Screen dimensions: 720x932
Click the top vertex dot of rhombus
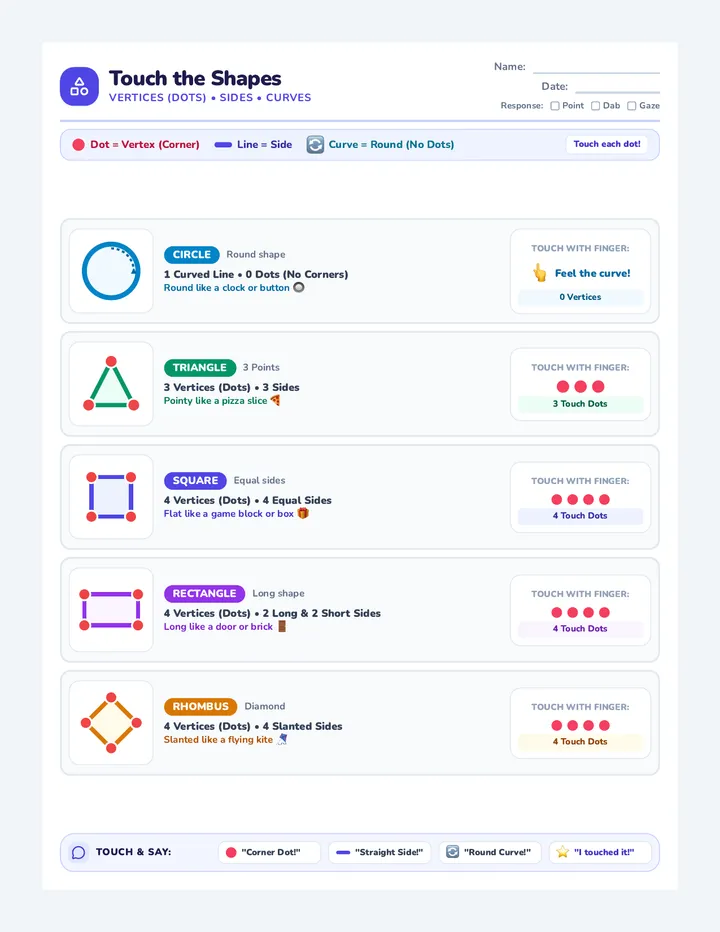point(111,697)
